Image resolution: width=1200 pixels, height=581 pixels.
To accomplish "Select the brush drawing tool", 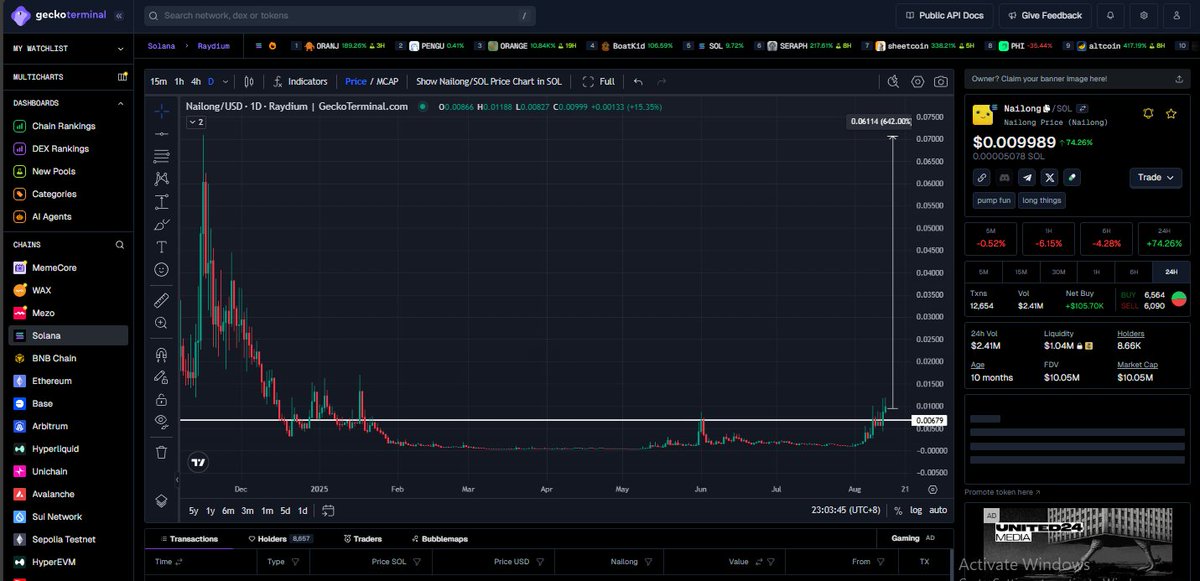I will pos(161,224).
